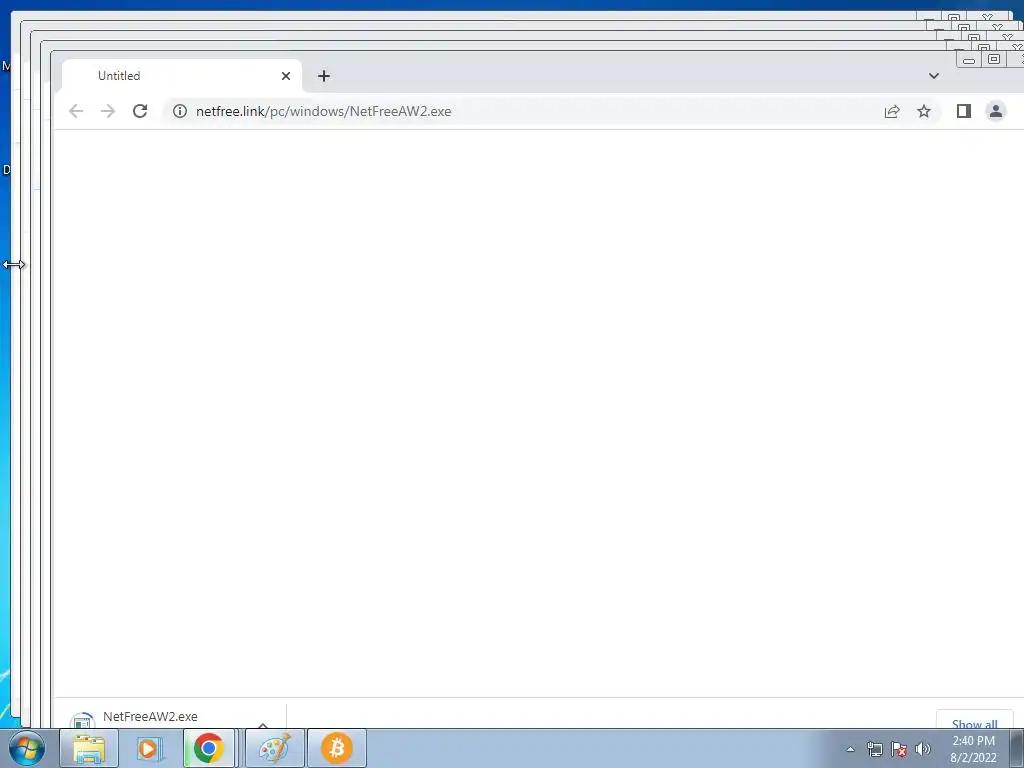Open a new tab with plus button
Screen dimensions: 1024x768
[x=324, y=76]
